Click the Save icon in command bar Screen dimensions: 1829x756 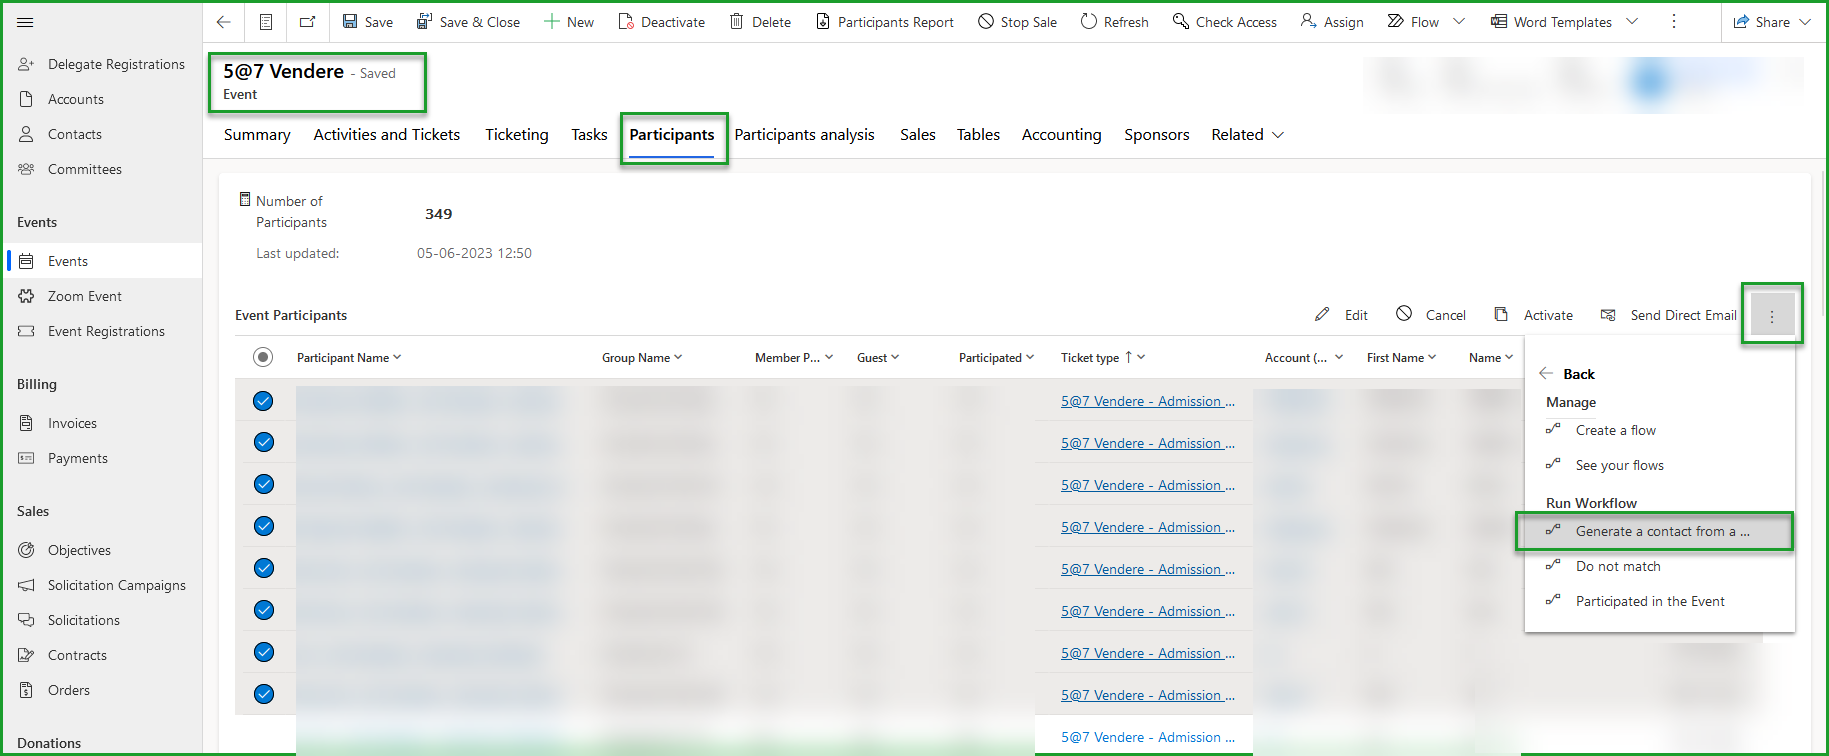[350, 22]
